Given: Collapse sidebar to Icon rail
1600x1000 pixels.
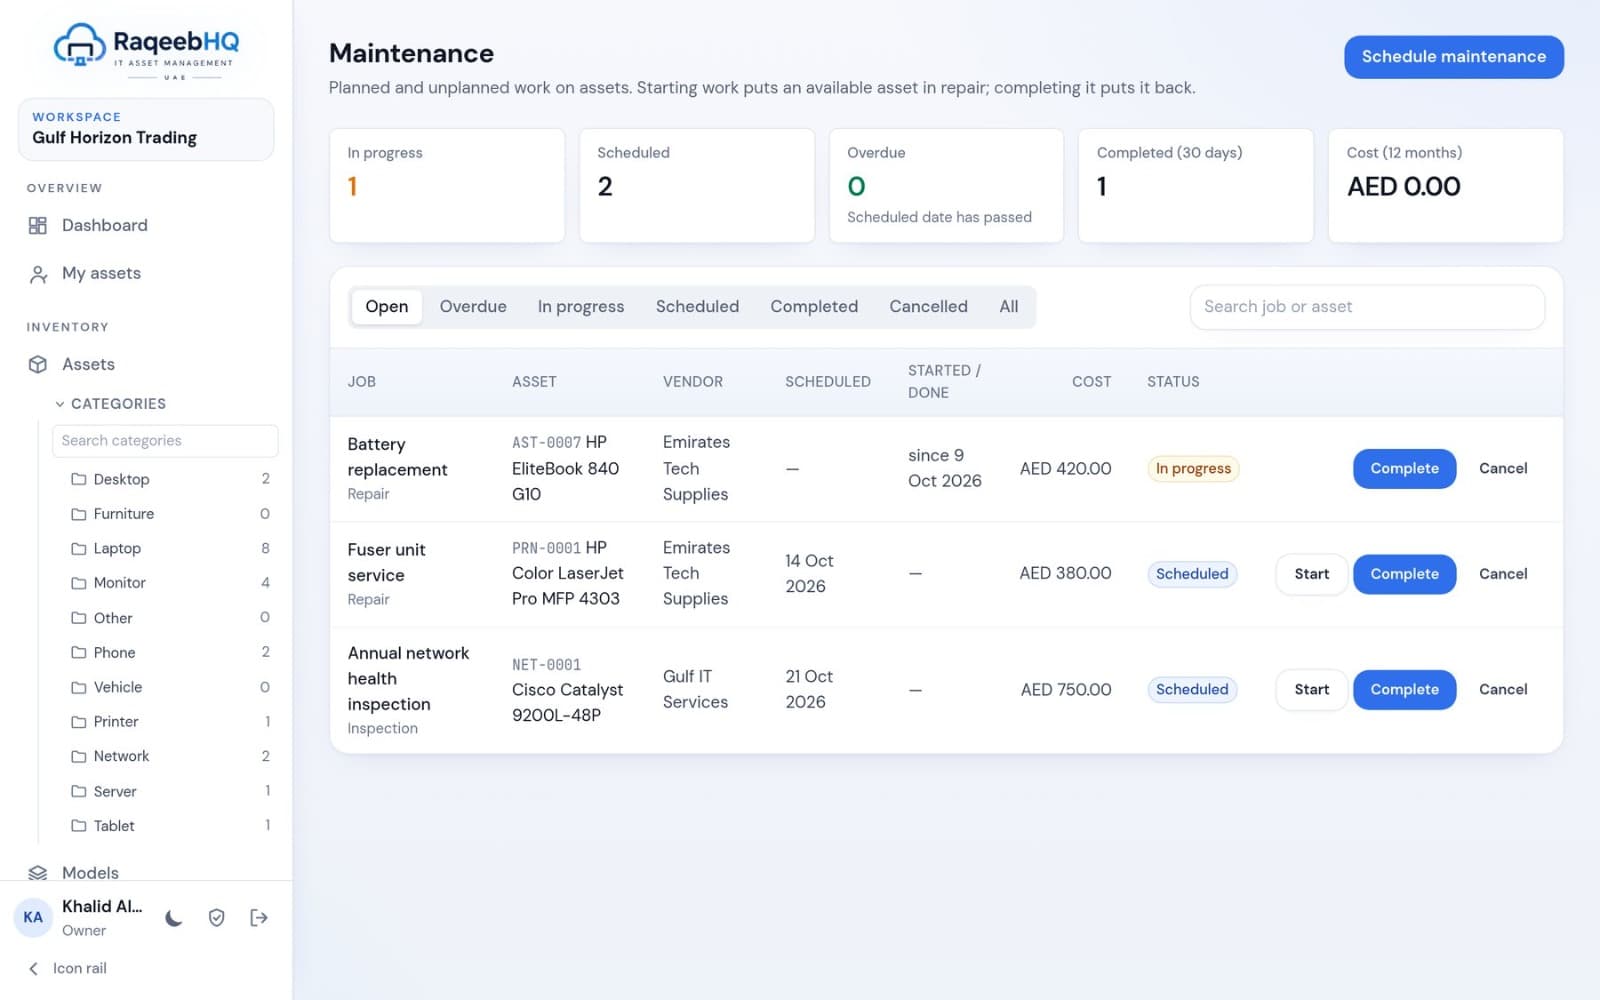Looking at the screenshot, I should click(67, 968).
